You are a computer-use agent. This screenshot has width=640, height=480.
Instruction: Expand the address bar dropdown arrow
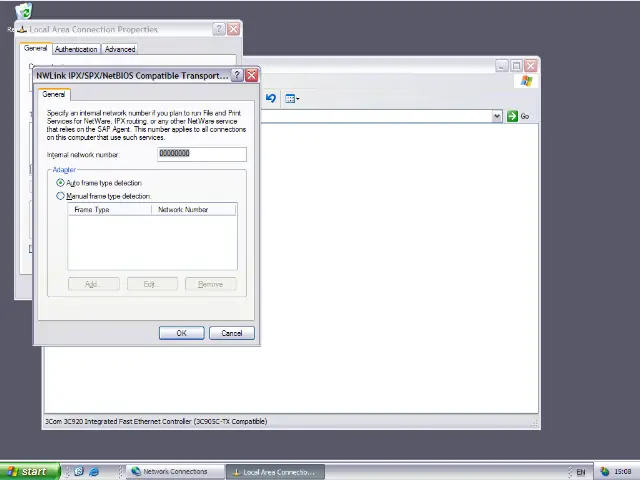[x=497, y=116]
